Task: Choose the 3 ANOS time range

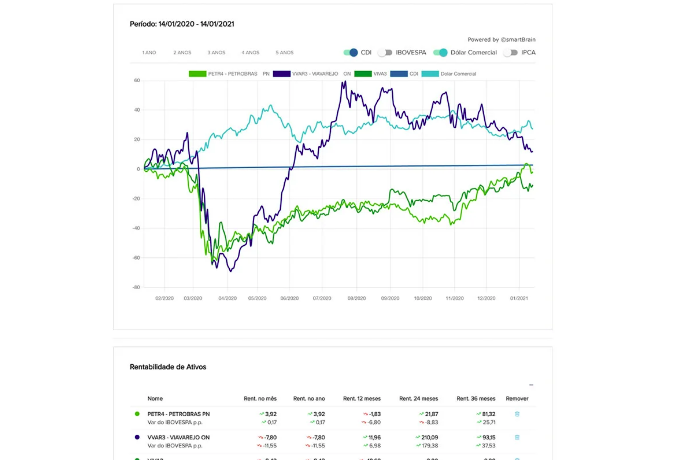Action: click(x=216, y=52)
